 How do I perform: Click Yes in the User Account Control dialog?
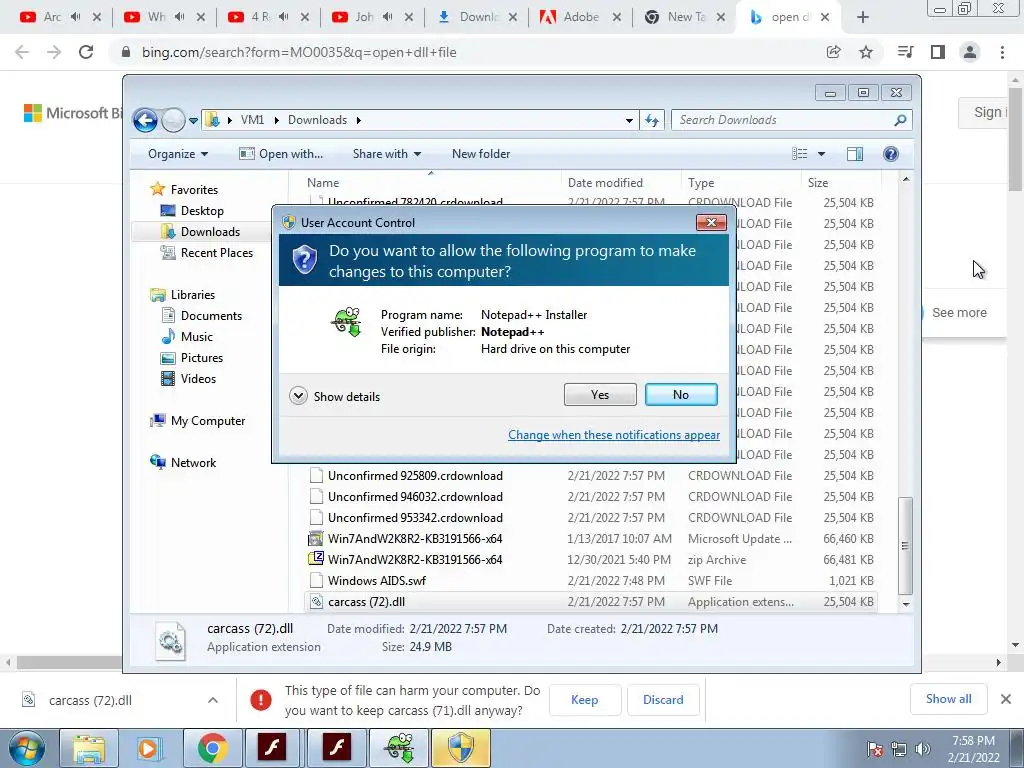click(600, 394)
